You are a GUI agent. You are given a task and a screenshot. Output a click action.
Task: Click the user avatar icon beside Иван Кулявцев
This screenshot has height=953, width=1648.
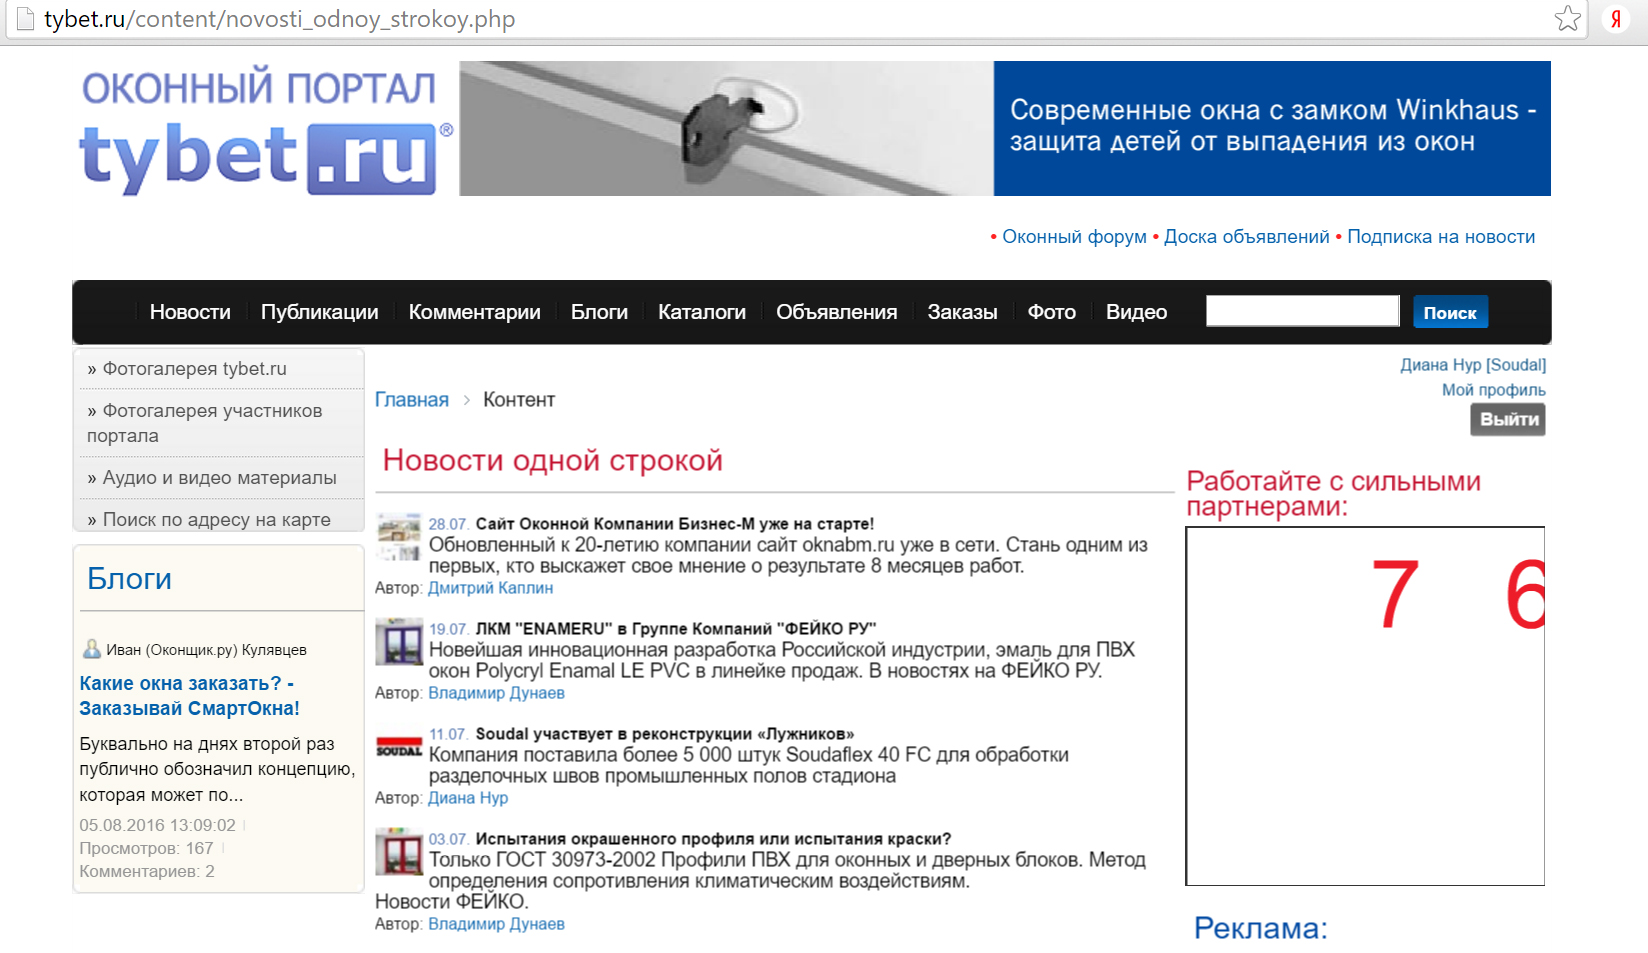click(91, 649)
